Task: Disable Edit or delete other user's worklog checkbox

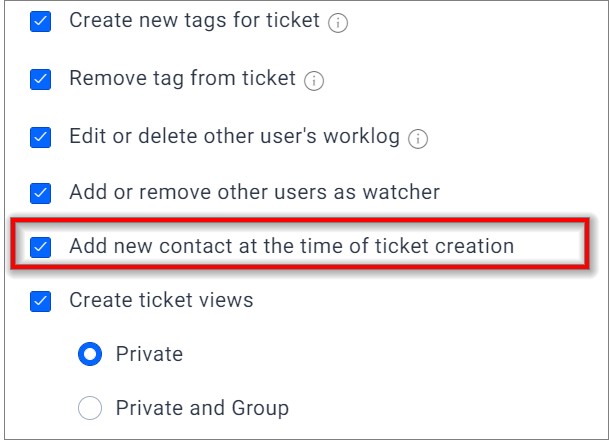Action: pos(40,137)
